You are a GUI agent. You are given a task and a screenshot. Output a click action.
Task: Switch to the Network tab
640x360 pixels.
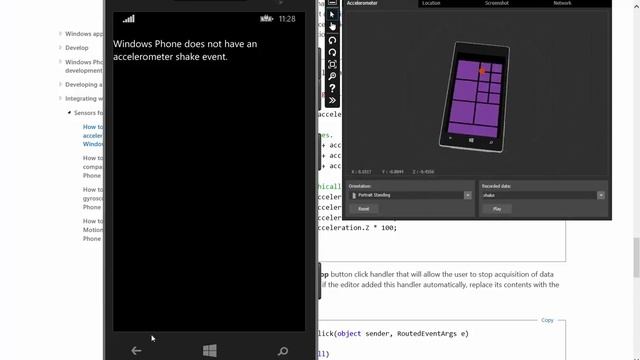click(562, 3)
